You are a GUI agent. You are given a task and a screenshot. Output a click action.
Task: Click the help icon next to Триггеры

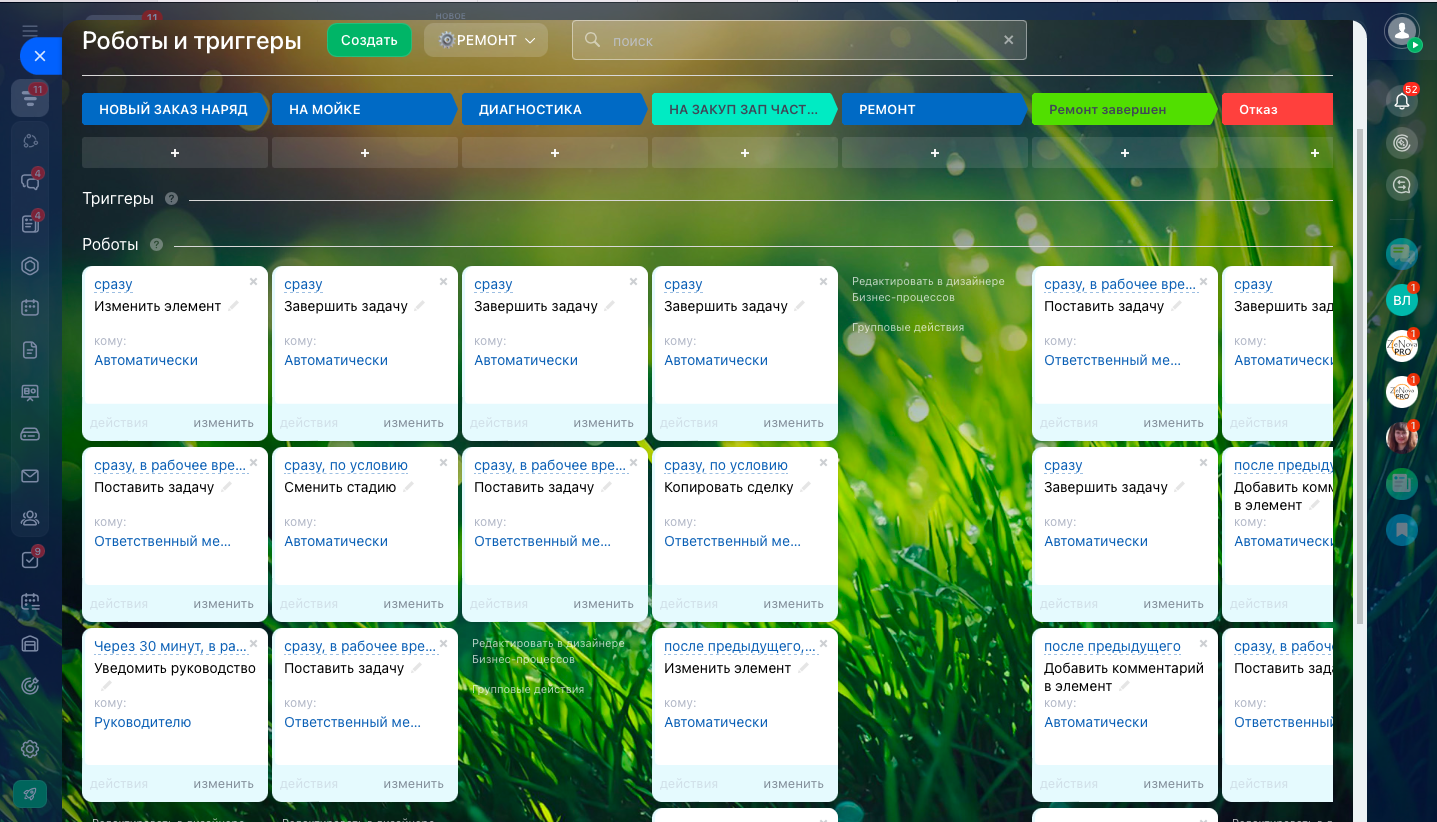(x=171, y=199)
